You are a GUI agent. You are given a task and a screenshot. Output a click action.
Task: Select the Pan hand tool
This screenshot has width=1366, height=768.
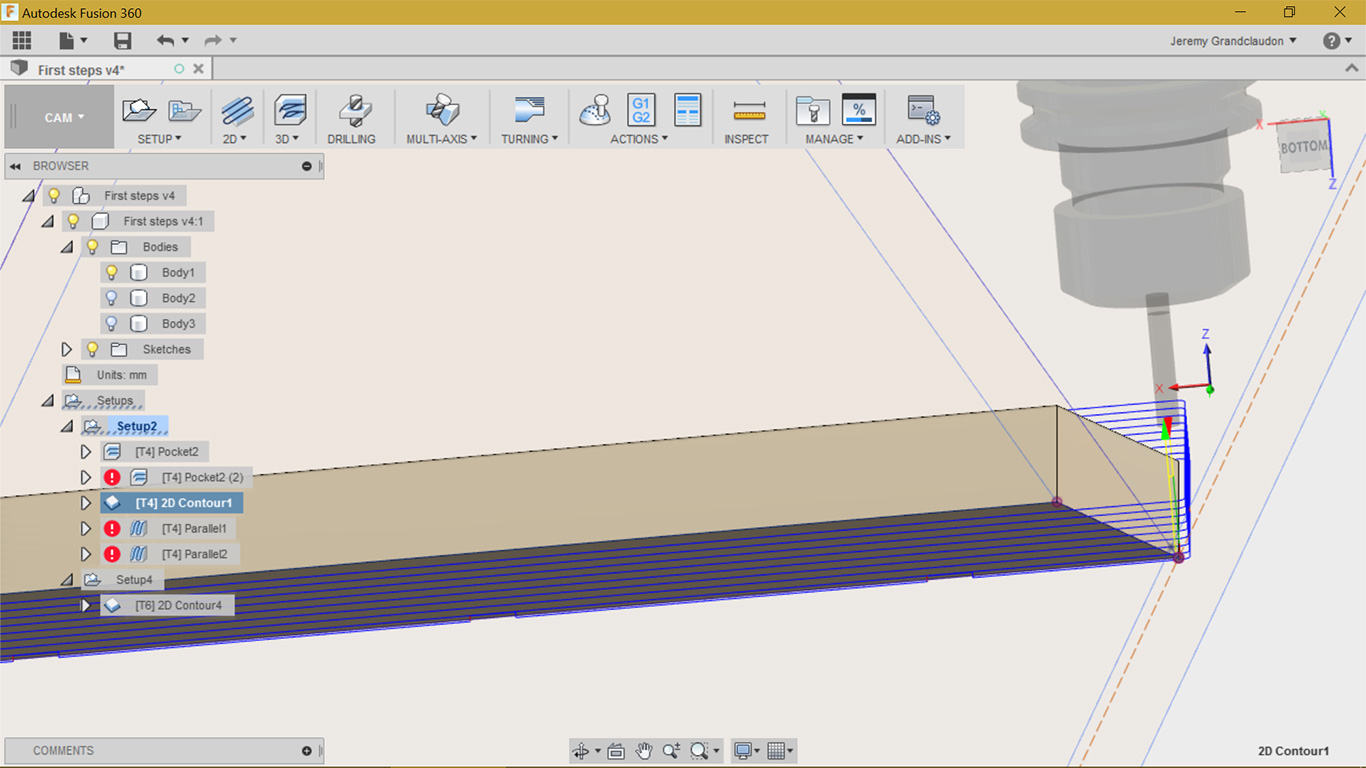[x=644, y=751]
